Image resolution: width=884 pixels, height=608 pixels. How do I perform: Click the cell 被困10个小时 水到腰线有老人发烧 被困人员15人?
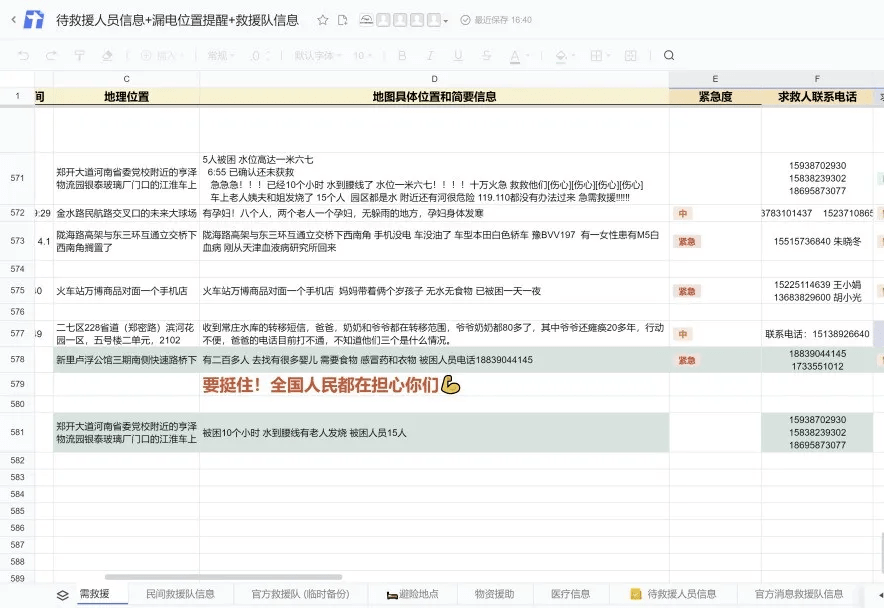pos(434,433)
